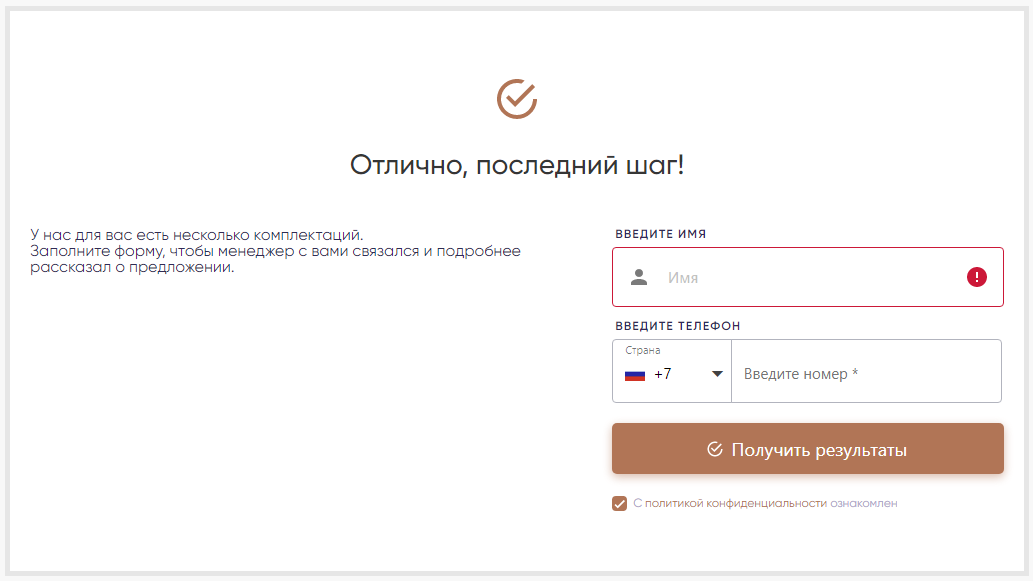Click the Russian flag icon
The width and height of the screenshot is (1033, 581).
[x=634, y=375]
